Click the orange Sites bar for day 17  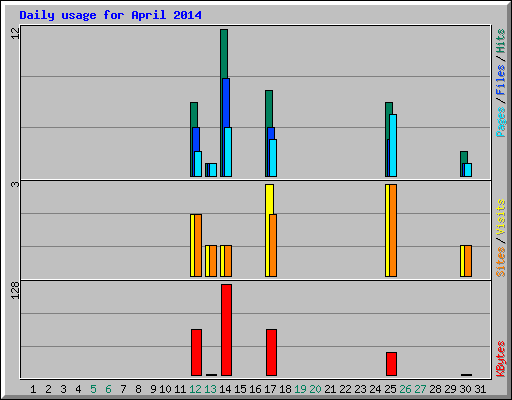[273, 245]
